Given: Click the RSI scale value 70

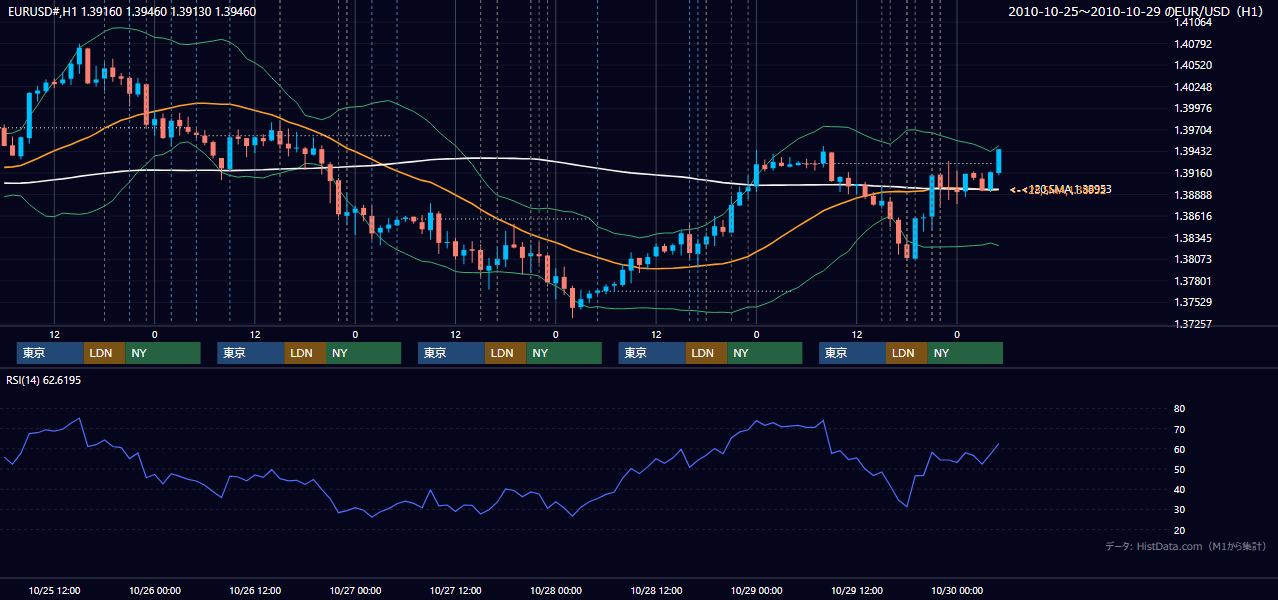Looking at the screenshot, I should pyautogui.click(x=1179, y=429).
